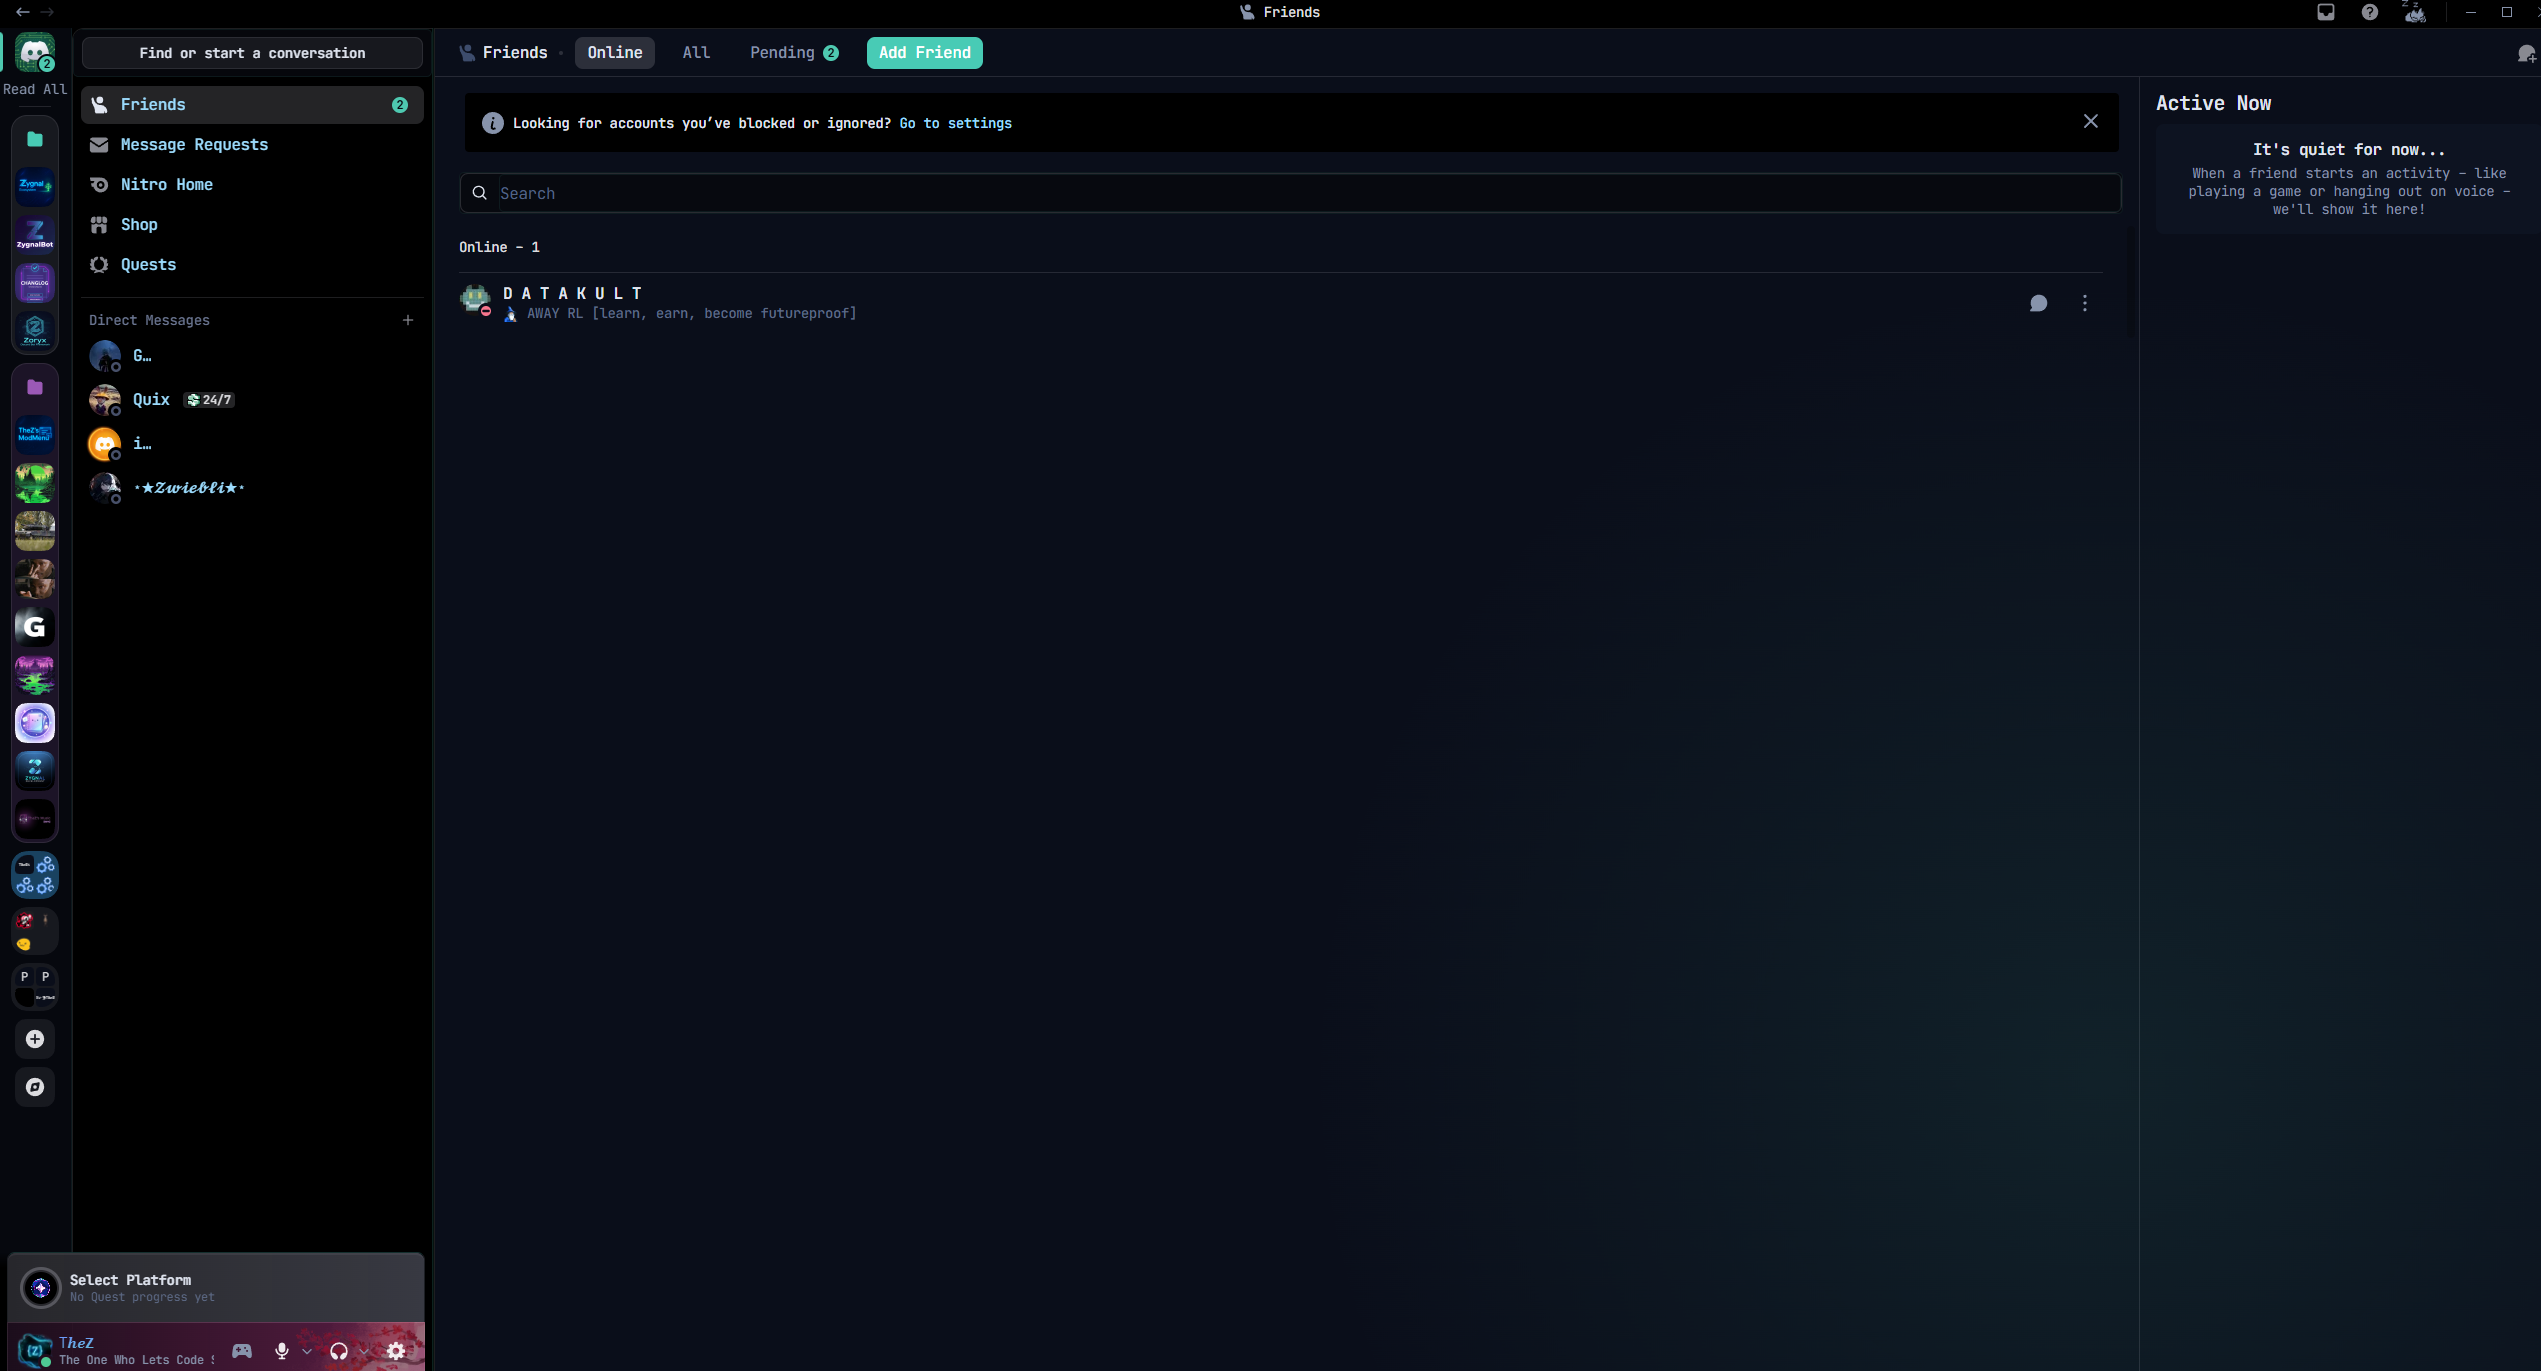Go forward with the right arrow

[x=47, y=12]
